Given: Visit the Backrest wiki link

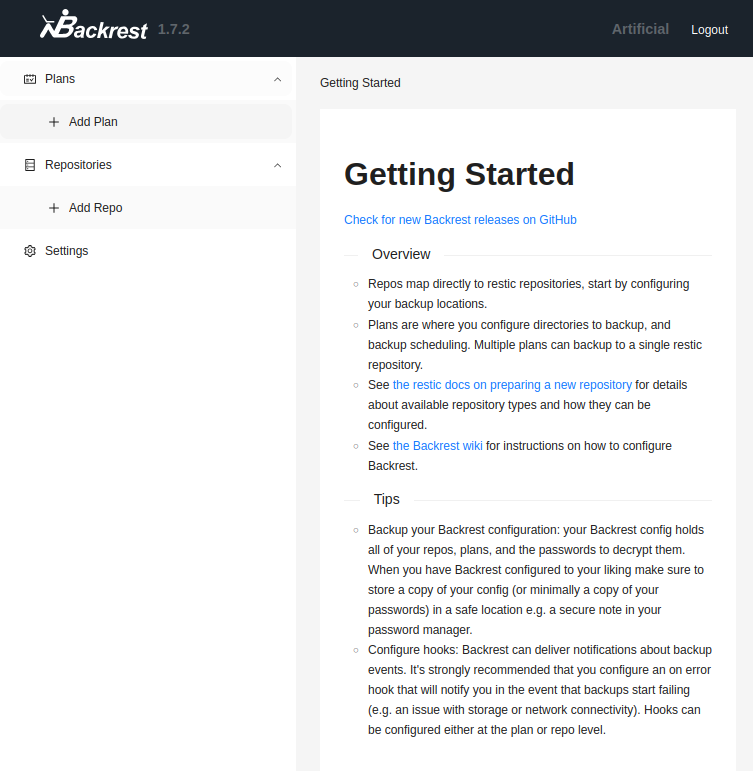Looking at the screenshot, I should coord(437,446).
